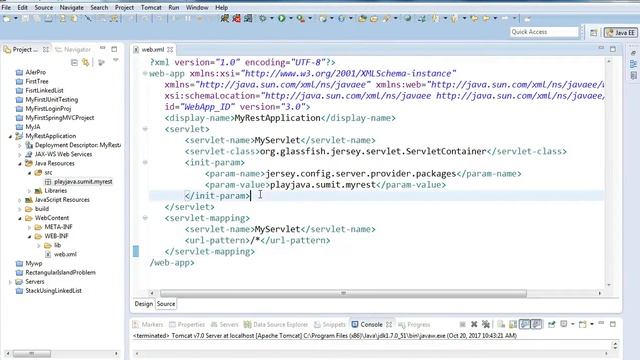640x360 pixels.
Task: Maximize the web.xml editor area
Action: tap(613, 49)
